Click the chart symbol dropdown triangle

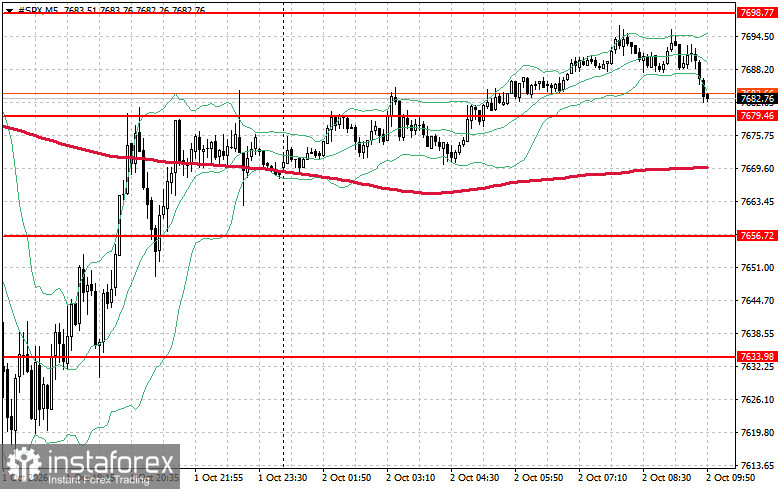(x=9, y=10)
